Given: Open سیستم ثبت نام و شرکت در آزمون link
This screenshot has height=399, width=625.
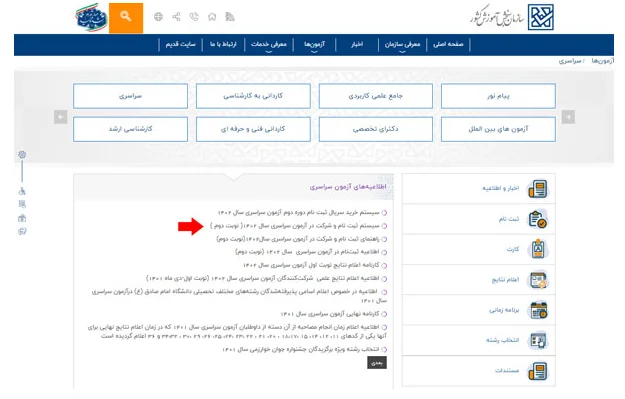Looking at the screenshot, I should click(295, 226).
